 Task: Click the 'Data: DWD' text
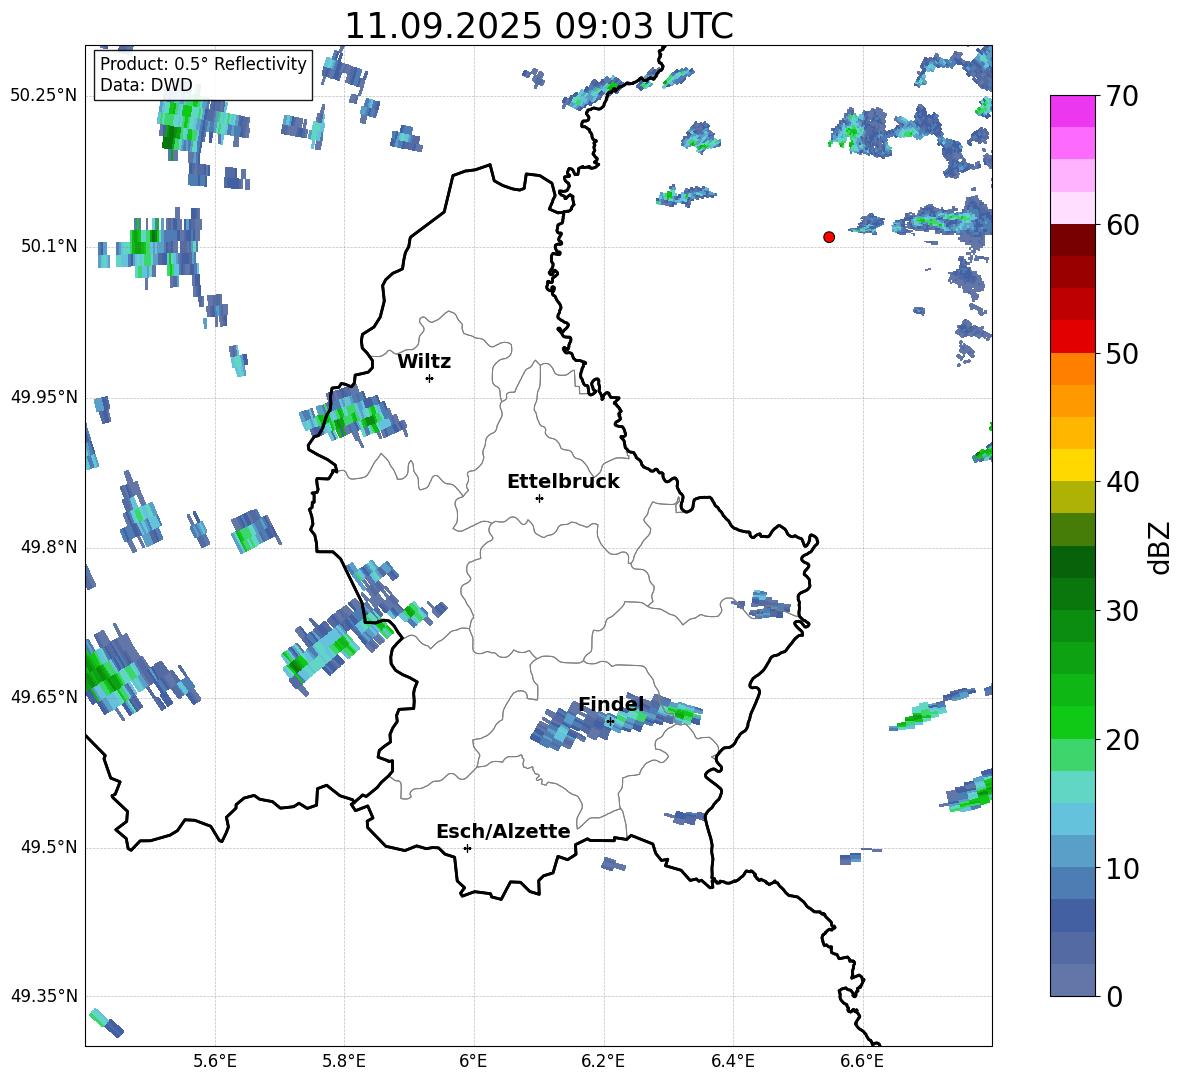point(146,85)
